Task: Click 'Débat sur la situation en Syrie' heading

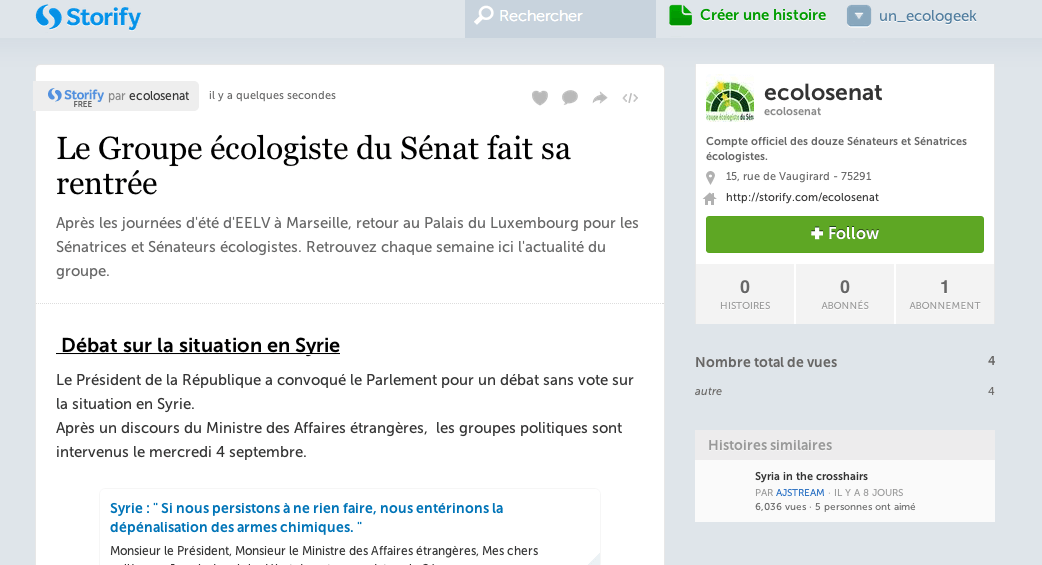Action: point(198,346)
